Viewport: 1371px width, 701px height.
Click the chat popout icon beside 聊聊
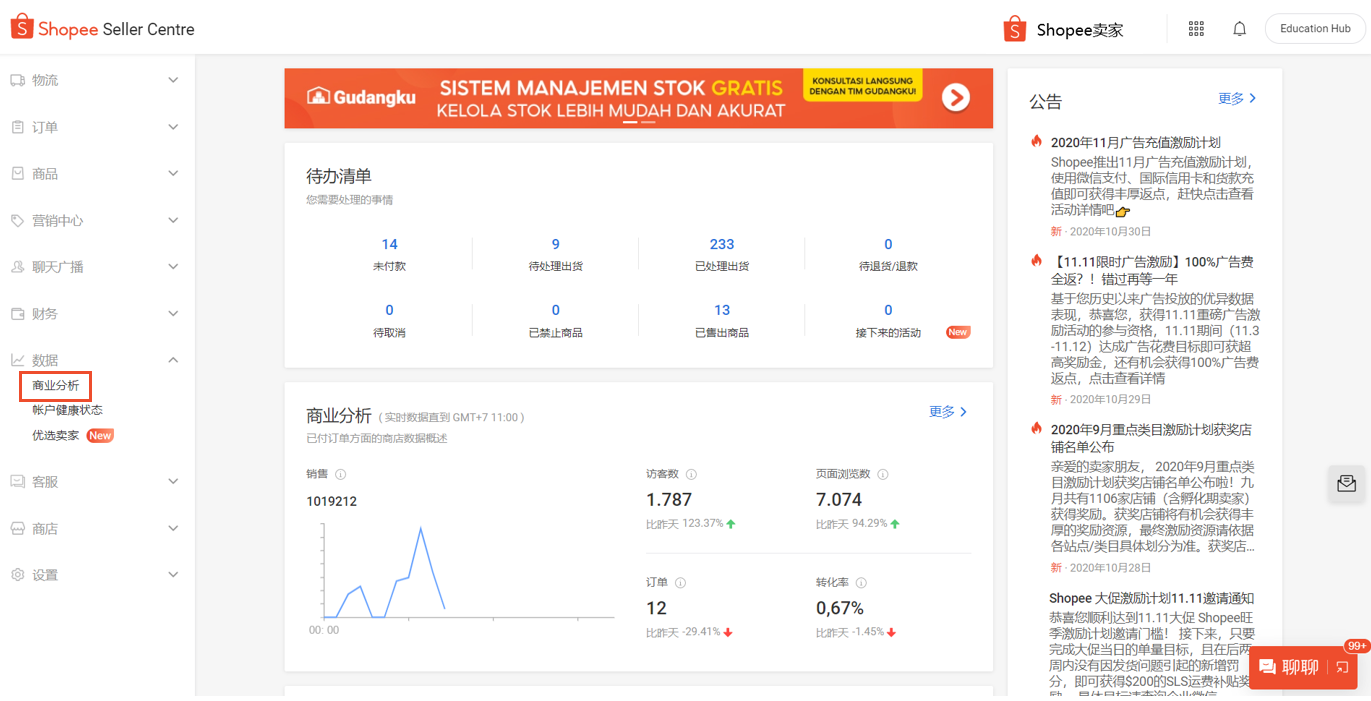click(1343, 667)
